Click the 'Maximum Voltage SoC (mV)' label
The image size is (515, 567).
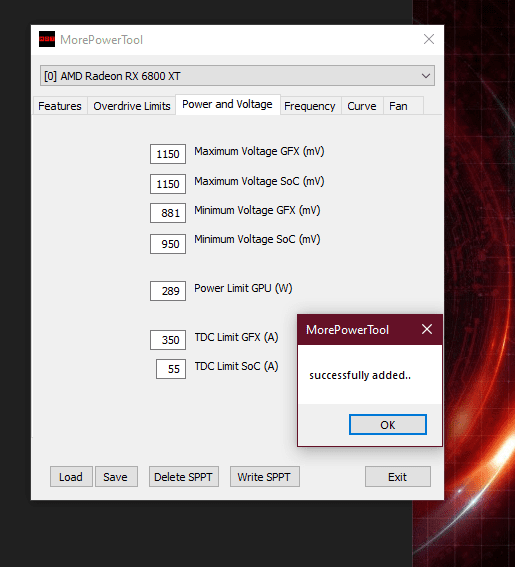(x=259, y=181)
